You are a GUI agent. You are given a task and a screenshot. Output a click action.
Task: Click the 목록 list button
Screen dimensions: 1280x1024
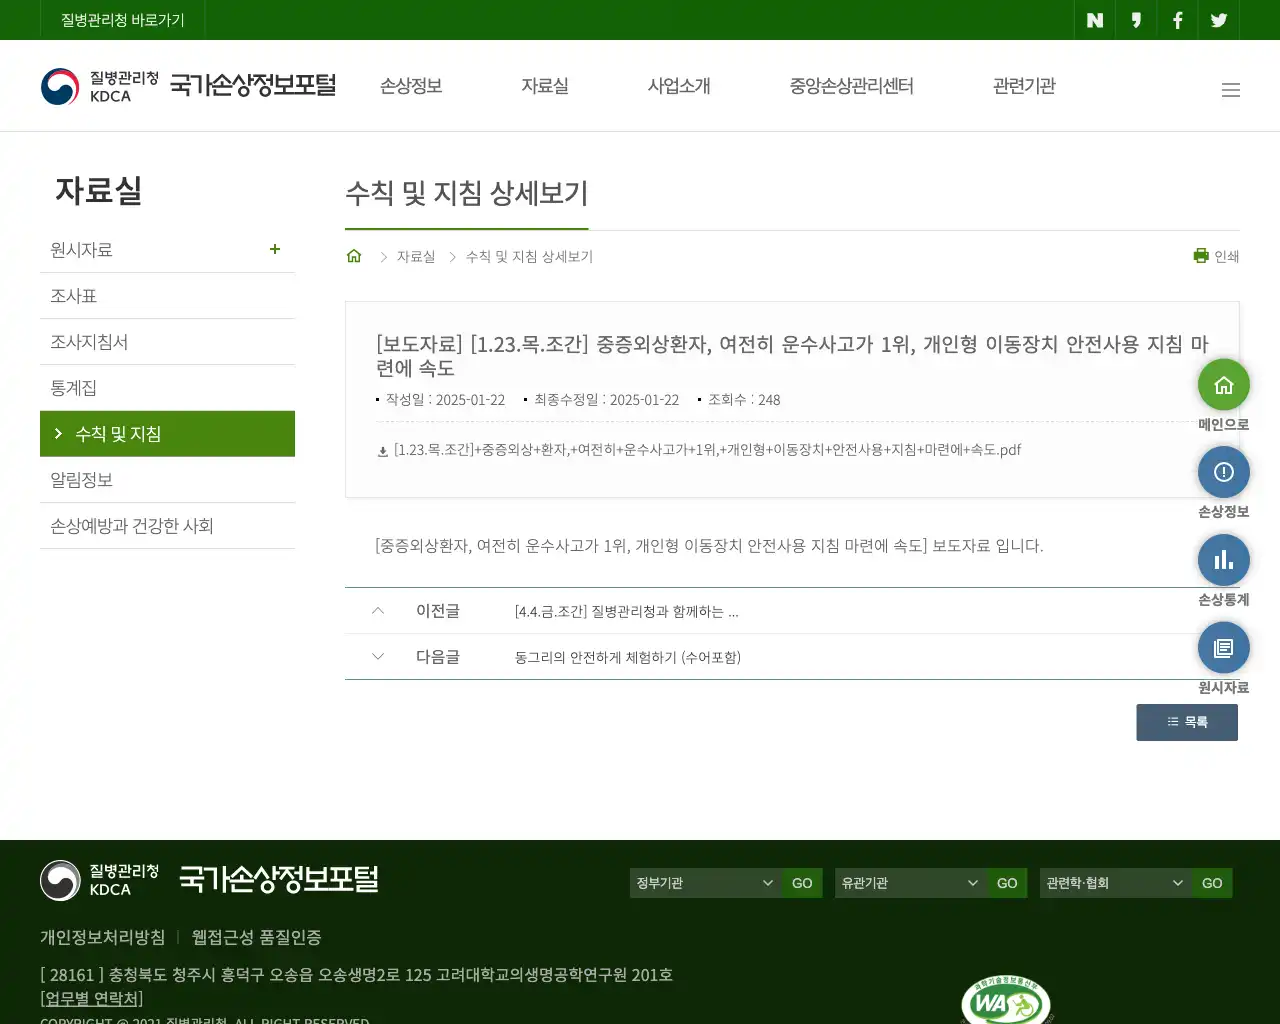[1187, 722]
